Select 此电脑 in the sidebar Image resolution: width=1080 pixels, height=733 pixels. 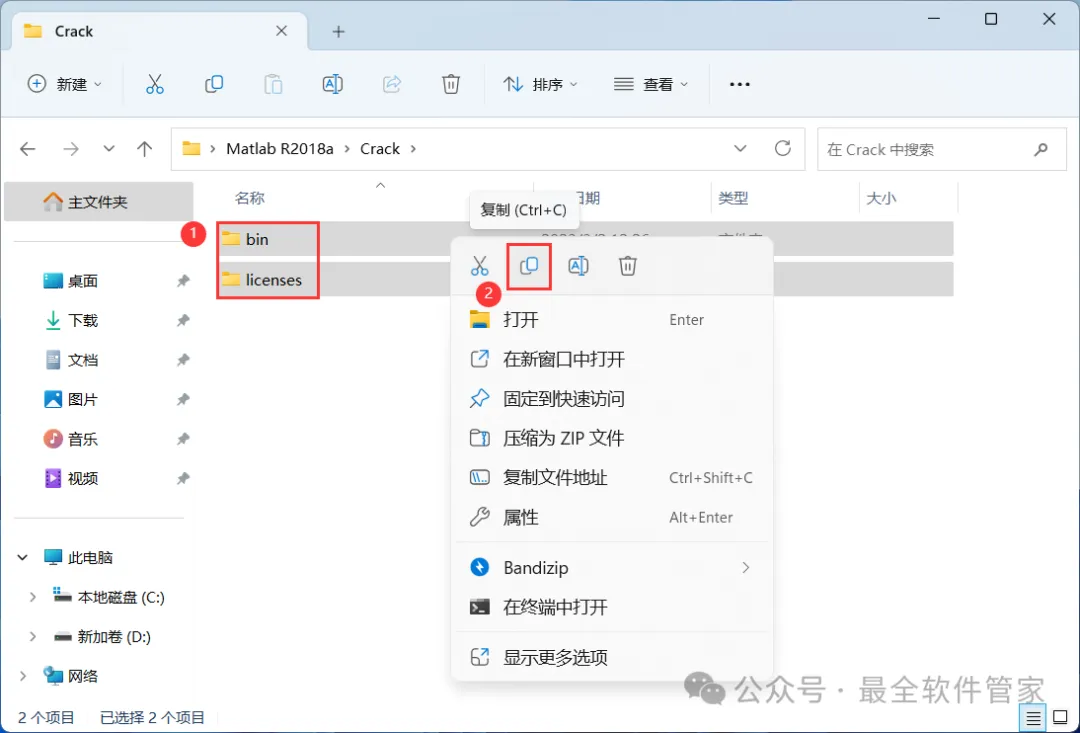pos(90,557)
